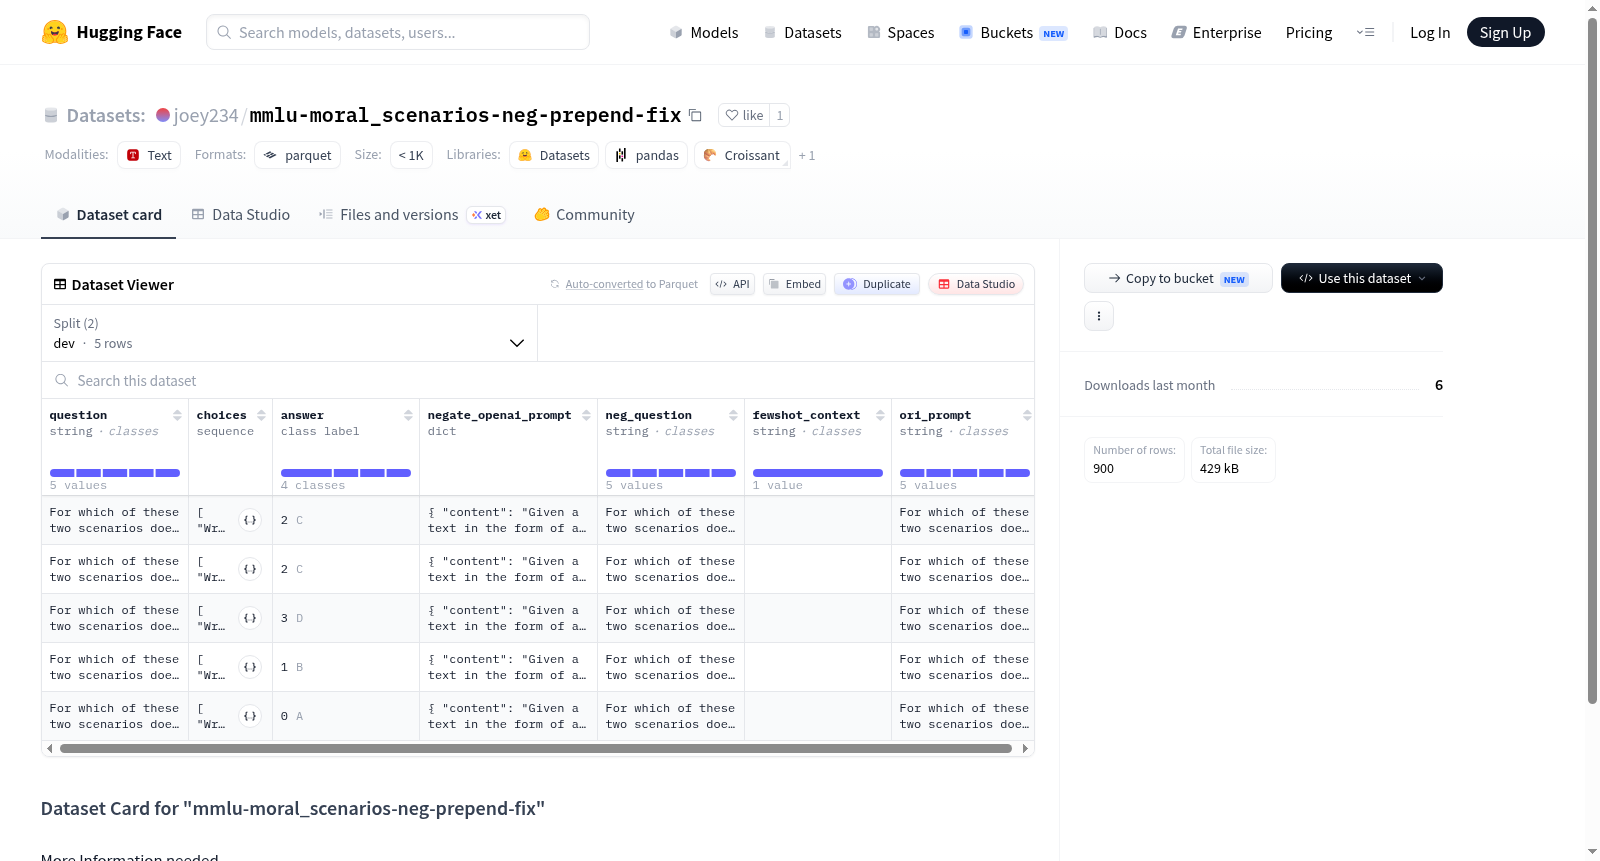Expand JSON in choices cell of answer 3 D row
Viewport: 1600px width, 861px height.
point(250,618)
